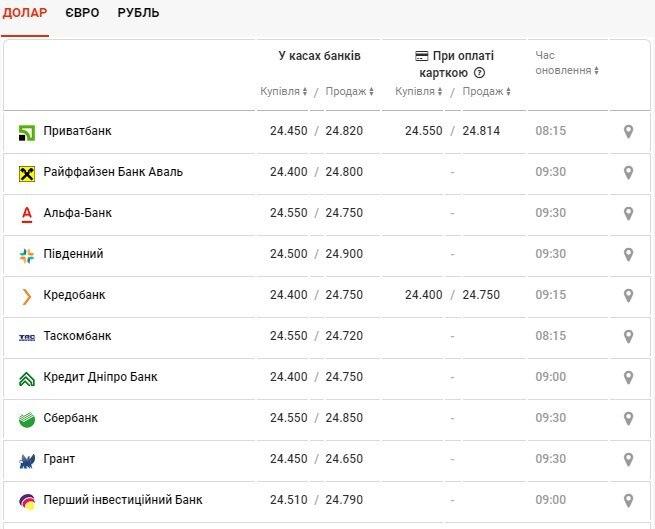Click the Сбербанк logo icon
Screen dimensions: 655x529
click(27, 418)
